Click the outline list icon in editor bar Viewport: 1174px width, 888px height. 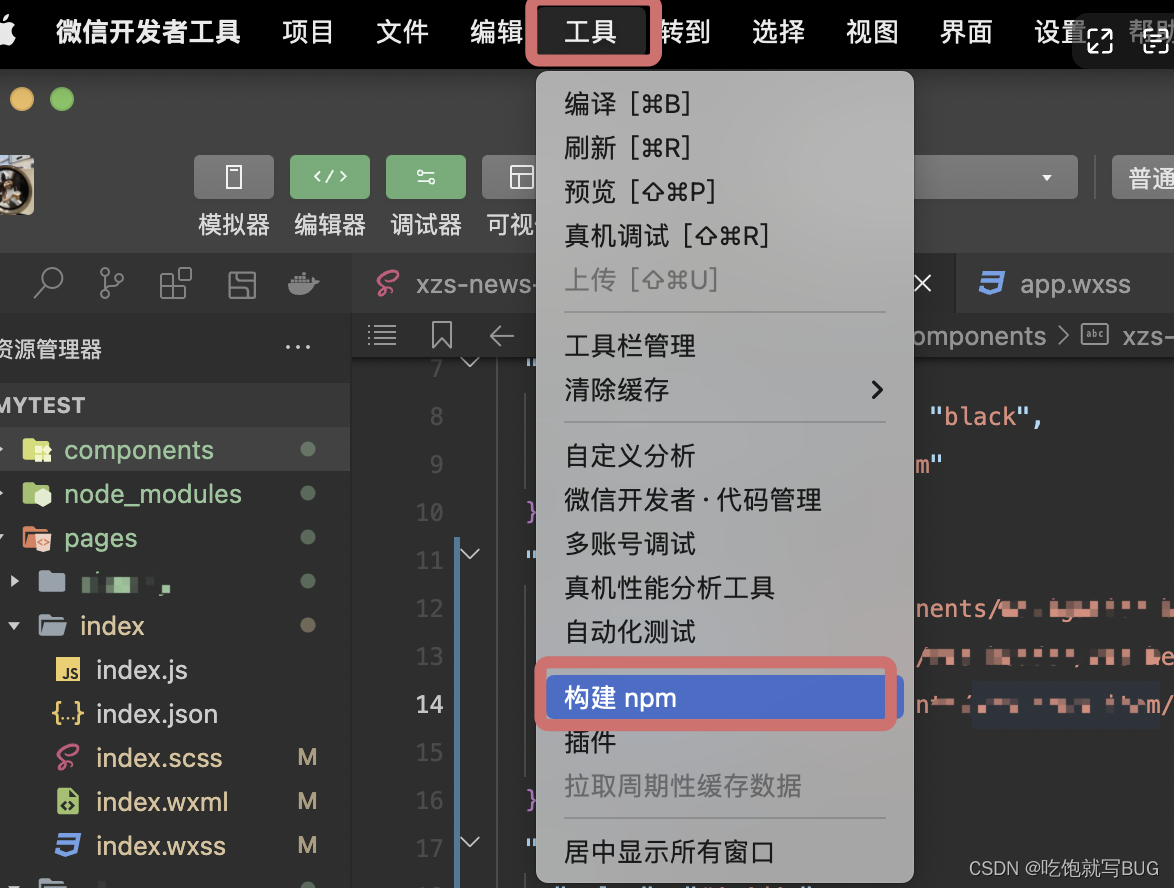(382, 335)
